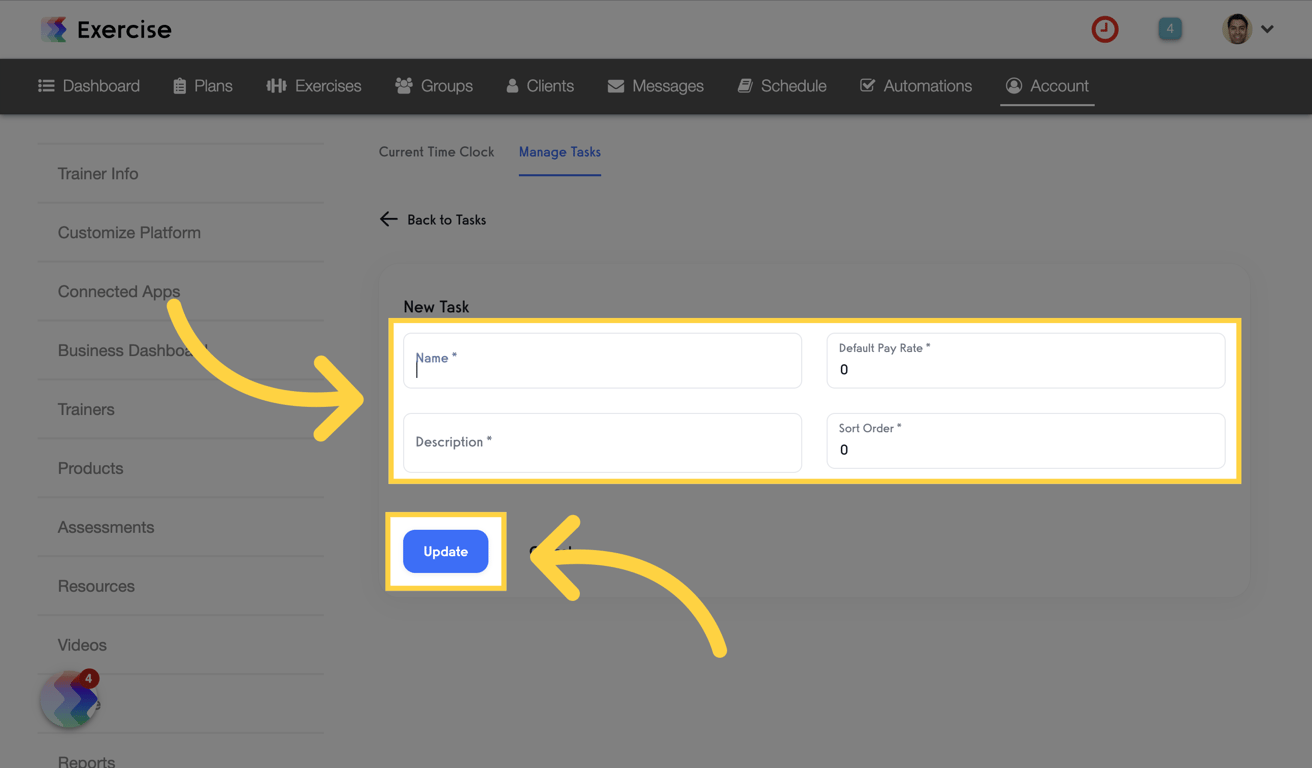Image resolution: width=1312 pixels, height=768 pixels.
Task: Click the Name input field
Action: [602, 358]
